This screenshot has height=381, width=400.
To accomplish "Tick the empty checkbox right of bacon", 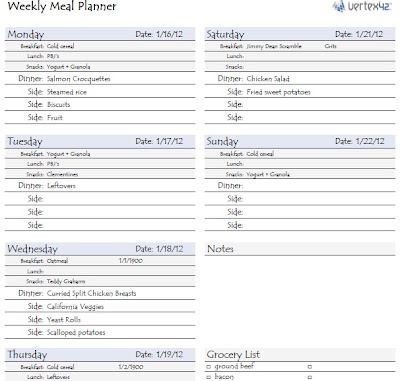I will point(310,377).
